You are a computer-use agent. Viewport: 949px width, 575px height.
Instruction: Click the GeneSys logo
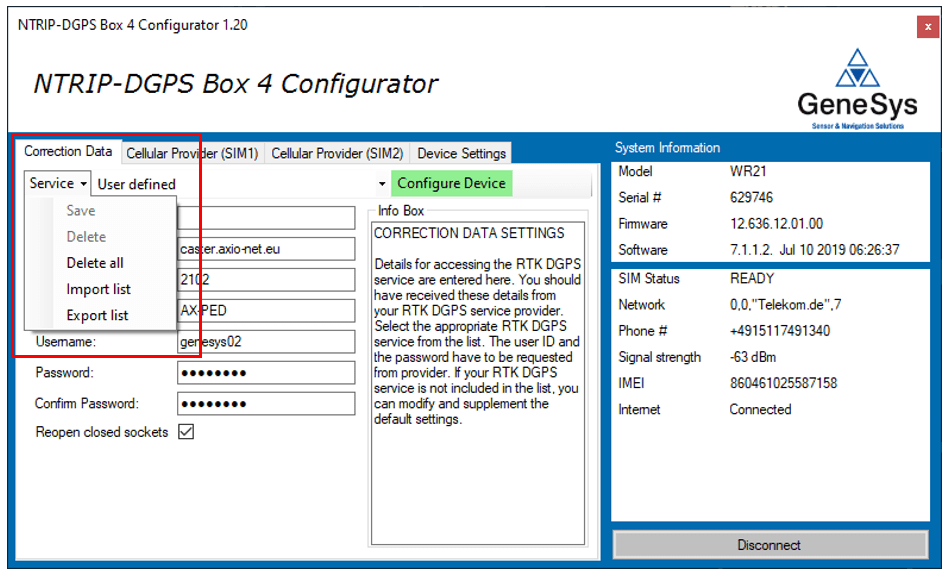coord(857,90)
